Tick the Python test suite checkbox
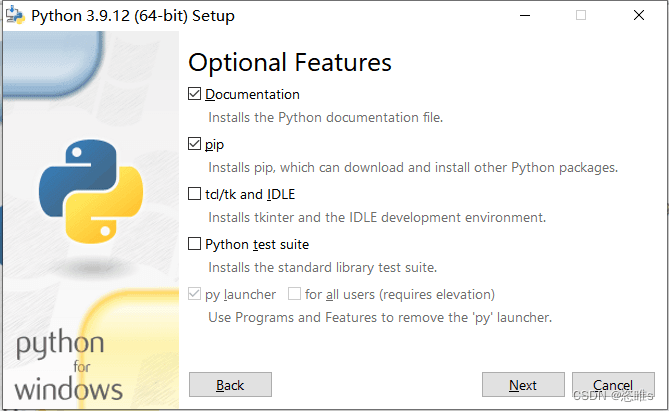The width and height of the screenshot is (669, 411). [195, 244]
